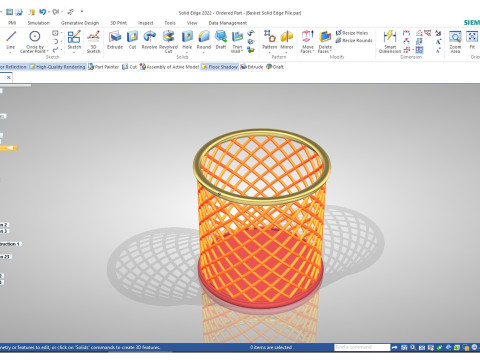Click the '0 items are selected' status text

click(271, 347)
